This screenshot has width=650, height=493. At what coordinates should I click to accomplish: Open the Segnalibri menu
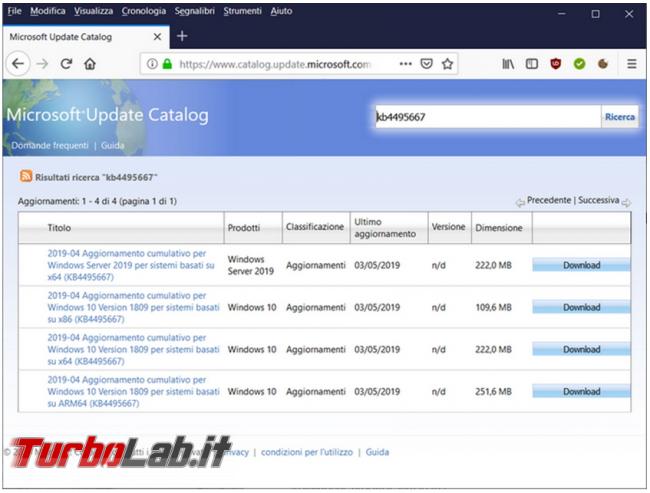194,11
